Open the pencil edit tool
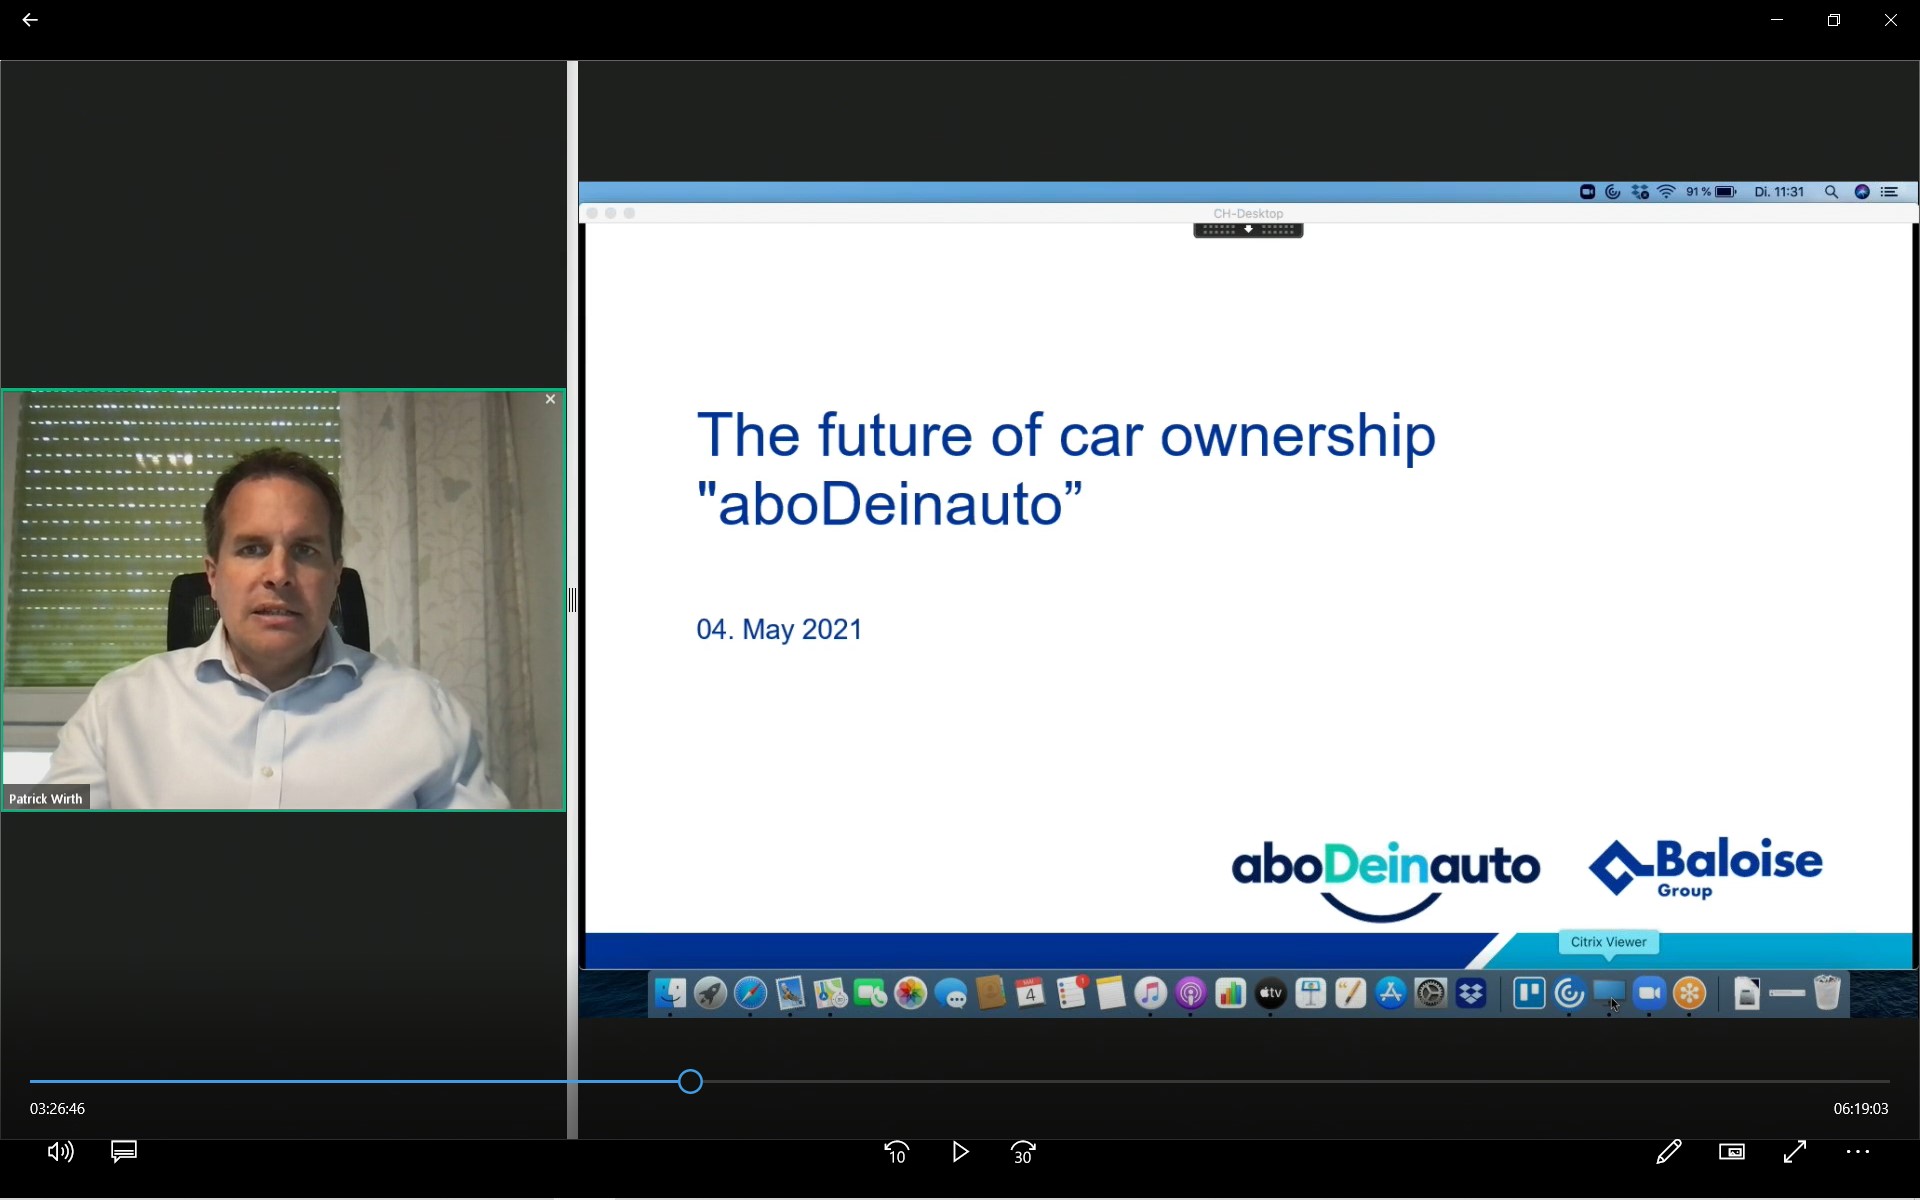Image resolution: width=1920 pixels, height=1200 pixels. 1668,1152
